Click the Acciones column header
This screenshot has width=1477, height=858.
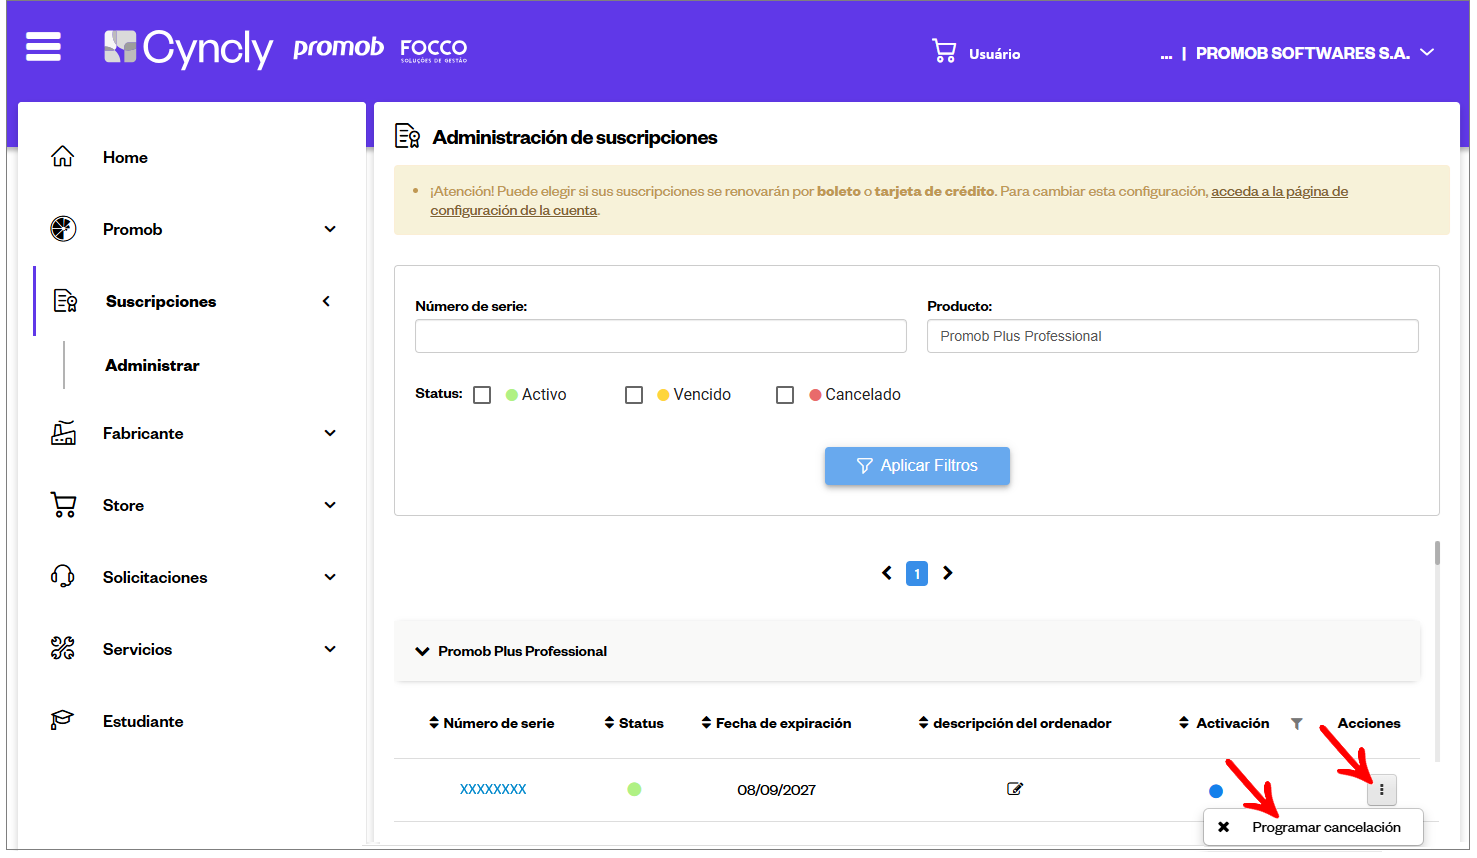(1369, 723)
